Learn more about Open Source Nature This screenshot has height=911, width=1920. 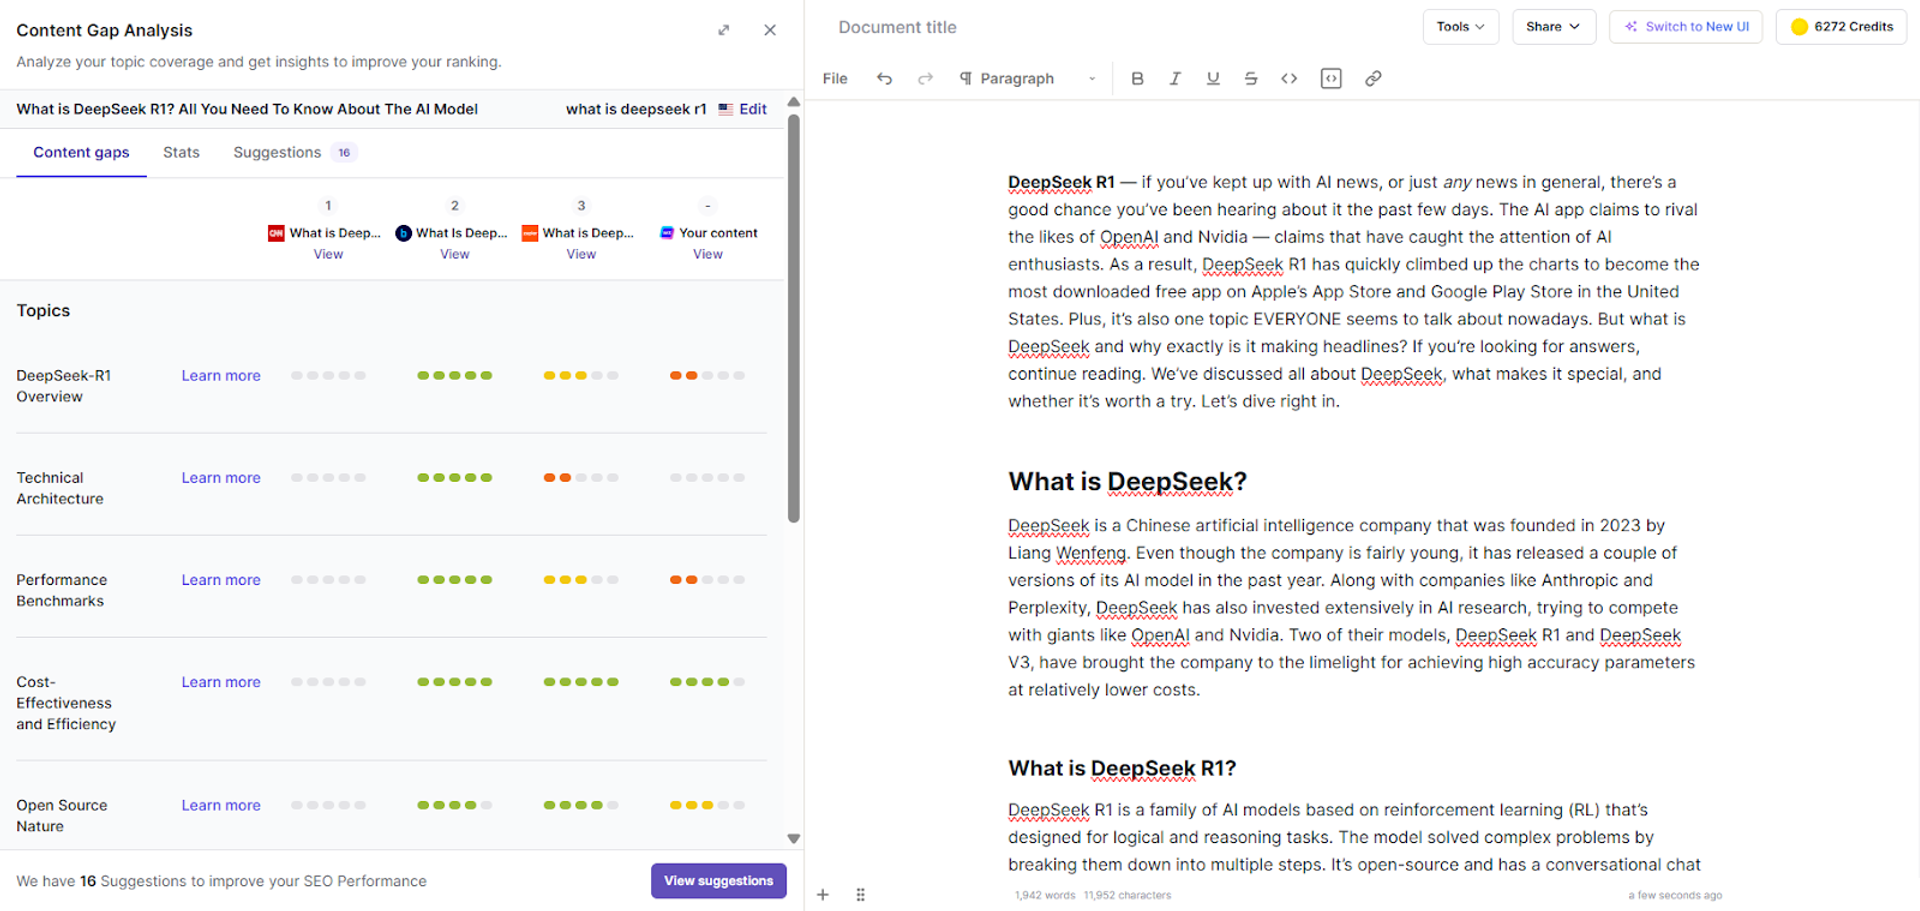point(221,805)
